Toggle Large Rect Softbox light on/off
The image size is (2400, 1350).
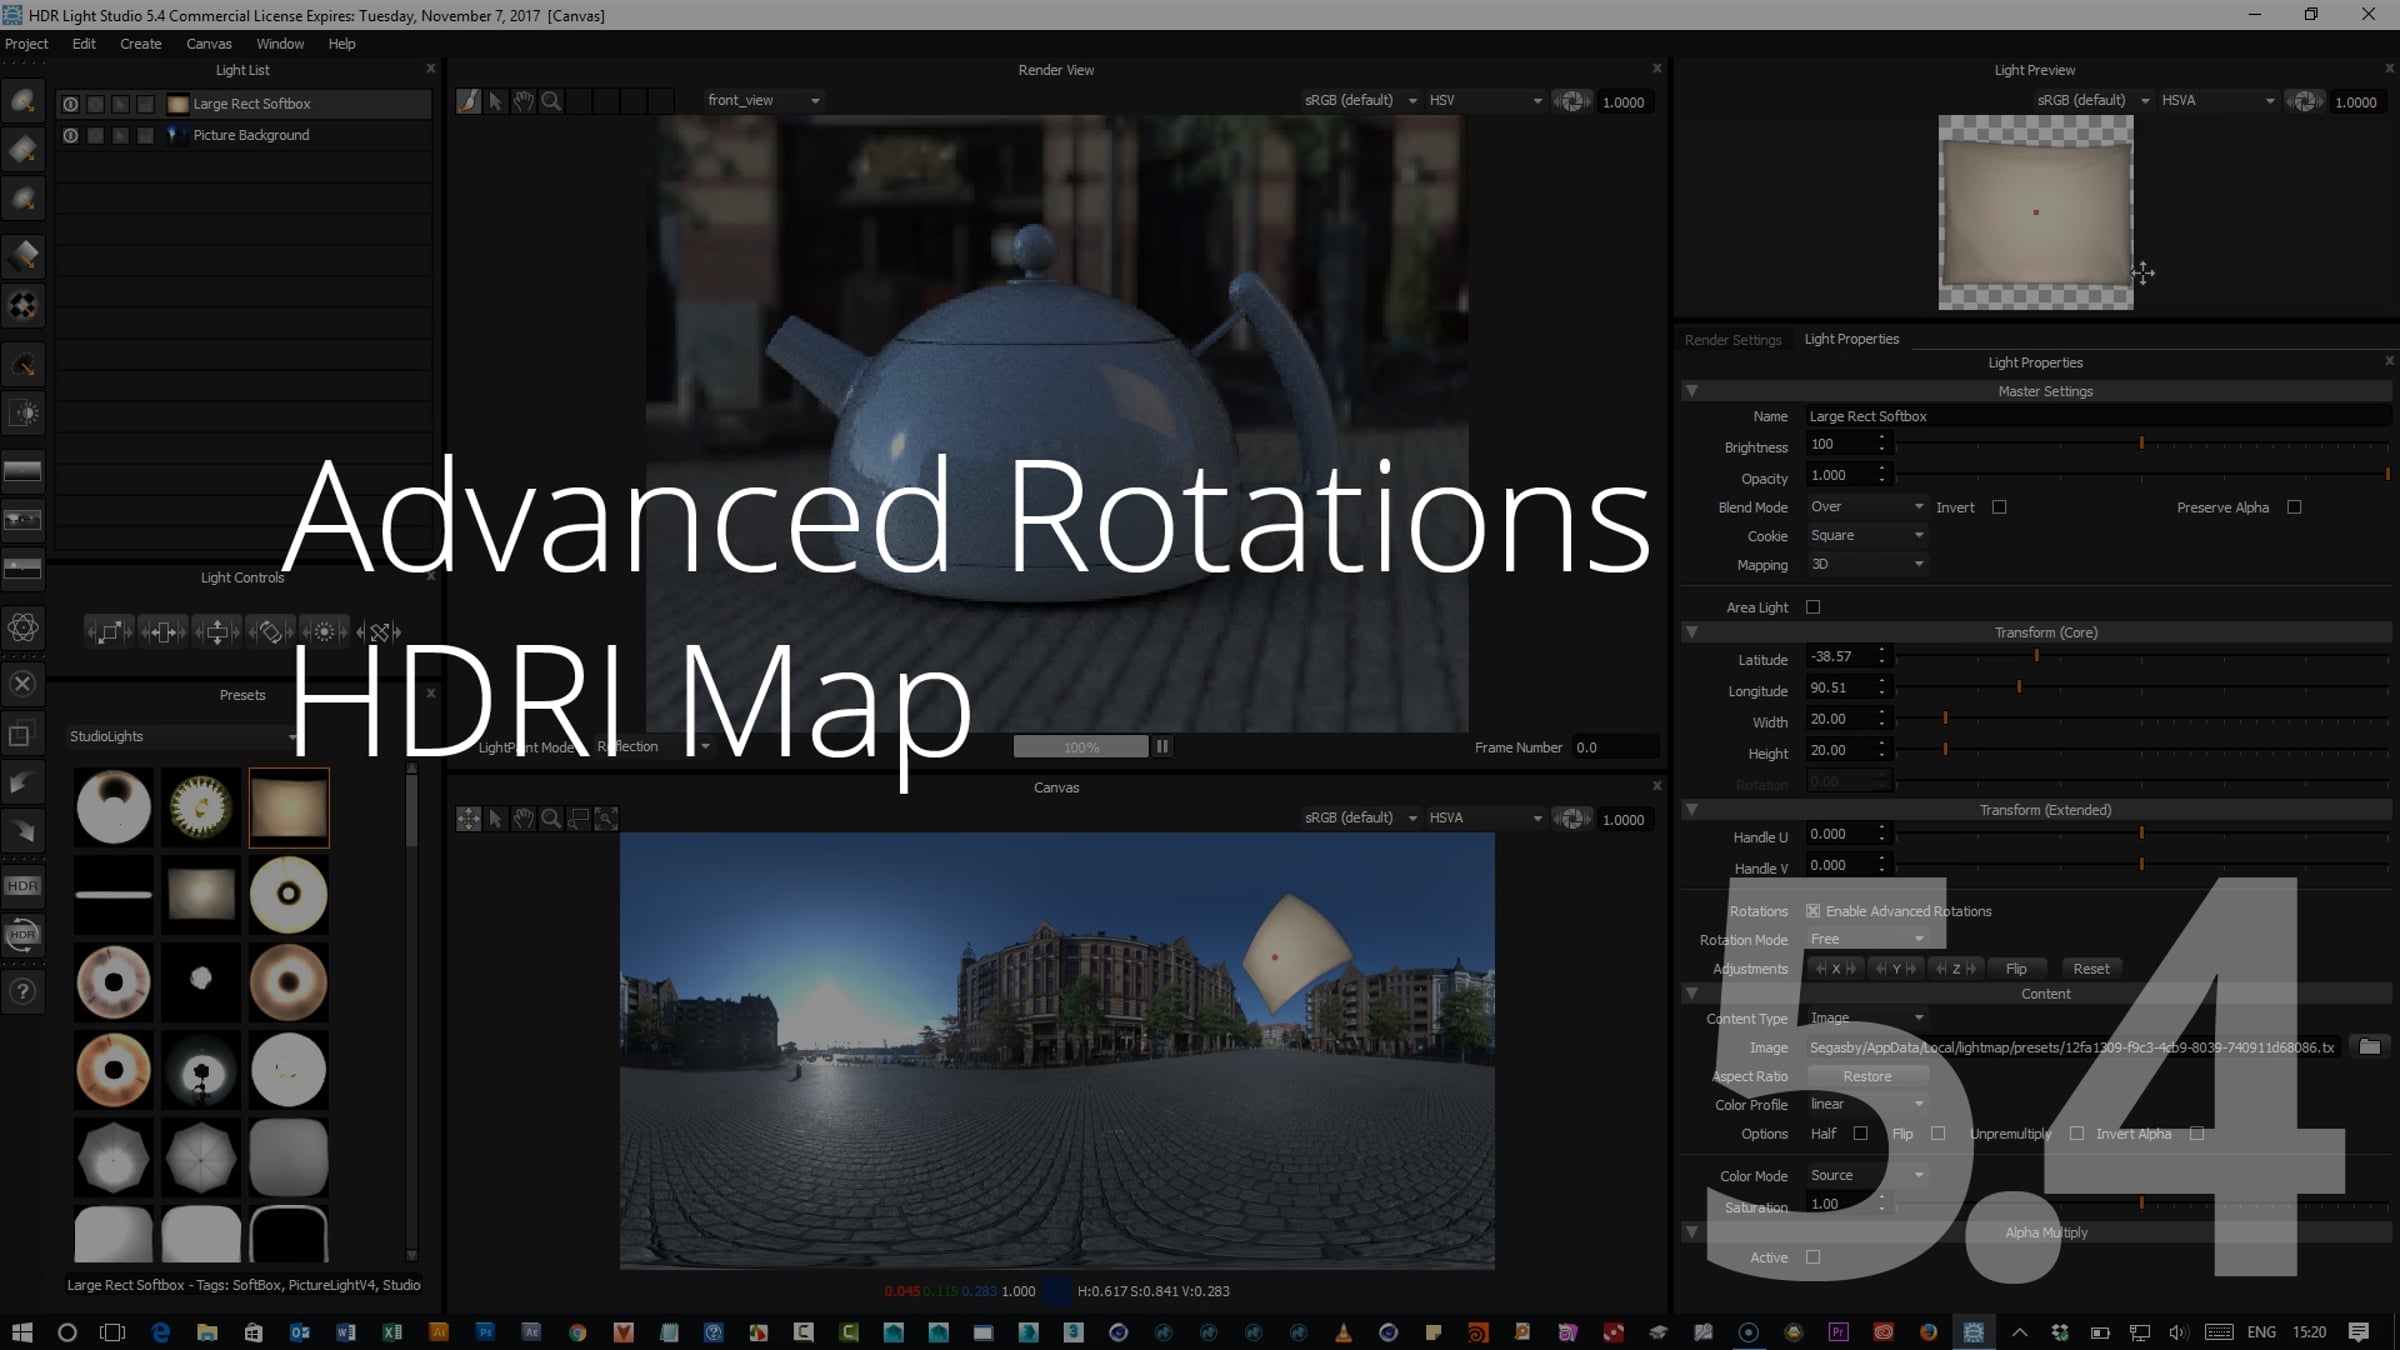click(70, 104)
